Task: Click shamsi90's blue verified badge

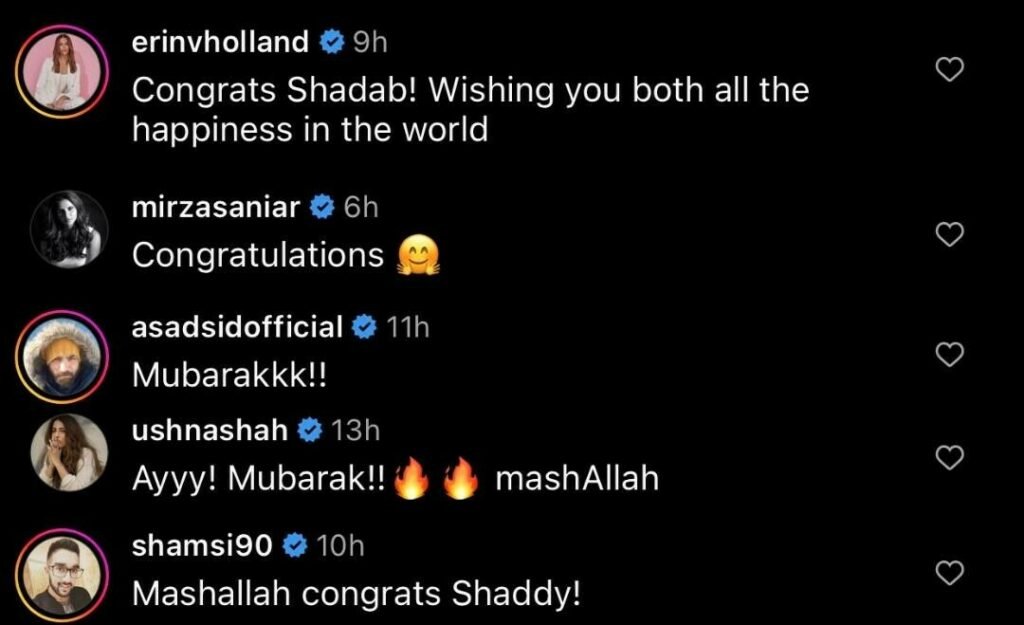Action: pyautogui.click(x=294, y=545)
